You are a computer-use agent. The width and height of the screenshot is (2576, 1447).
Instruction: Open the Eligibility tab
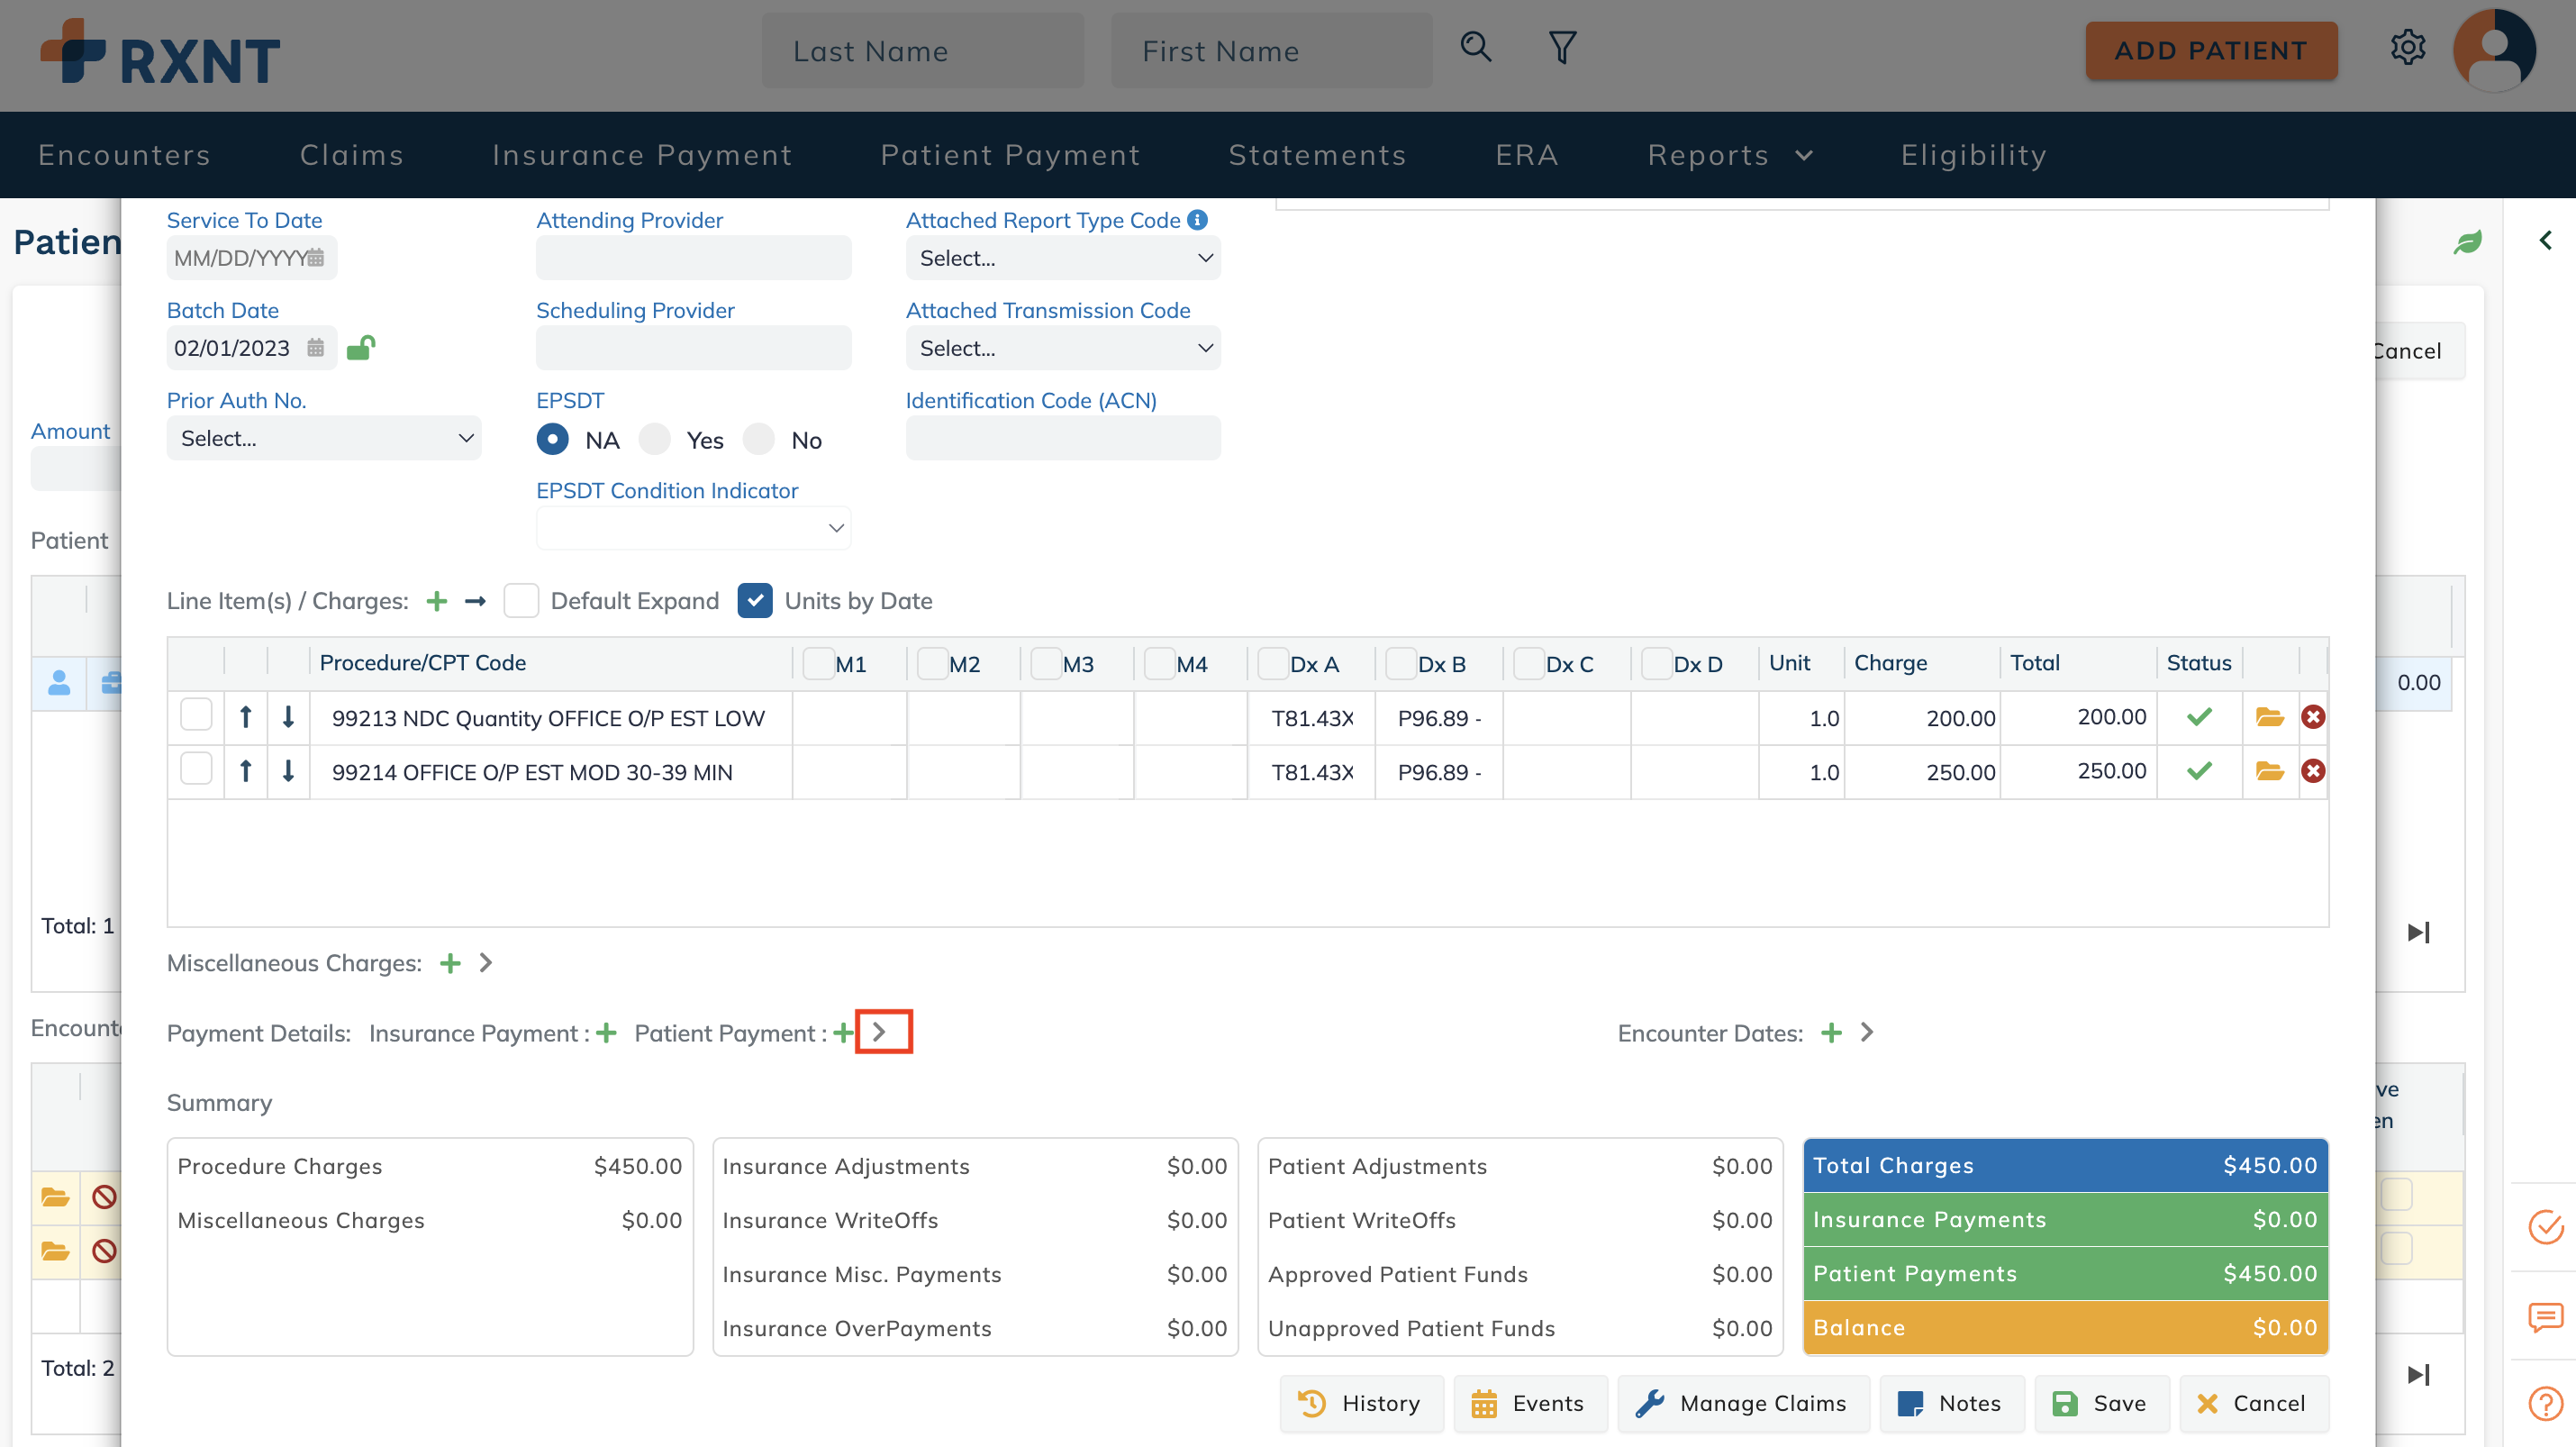[x=1974, y=155]
